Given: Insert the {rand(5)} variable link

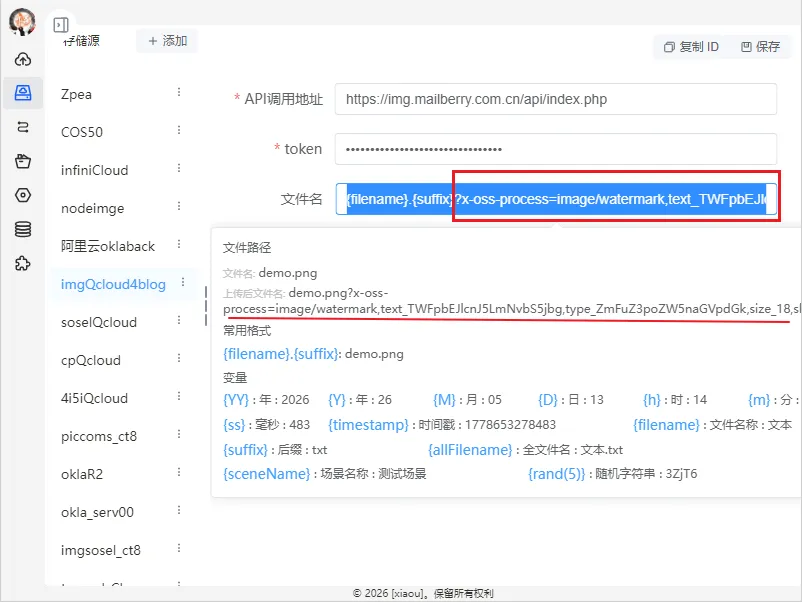Looking at the screenshot, I should pyautogui.click(x=556, y=474).
